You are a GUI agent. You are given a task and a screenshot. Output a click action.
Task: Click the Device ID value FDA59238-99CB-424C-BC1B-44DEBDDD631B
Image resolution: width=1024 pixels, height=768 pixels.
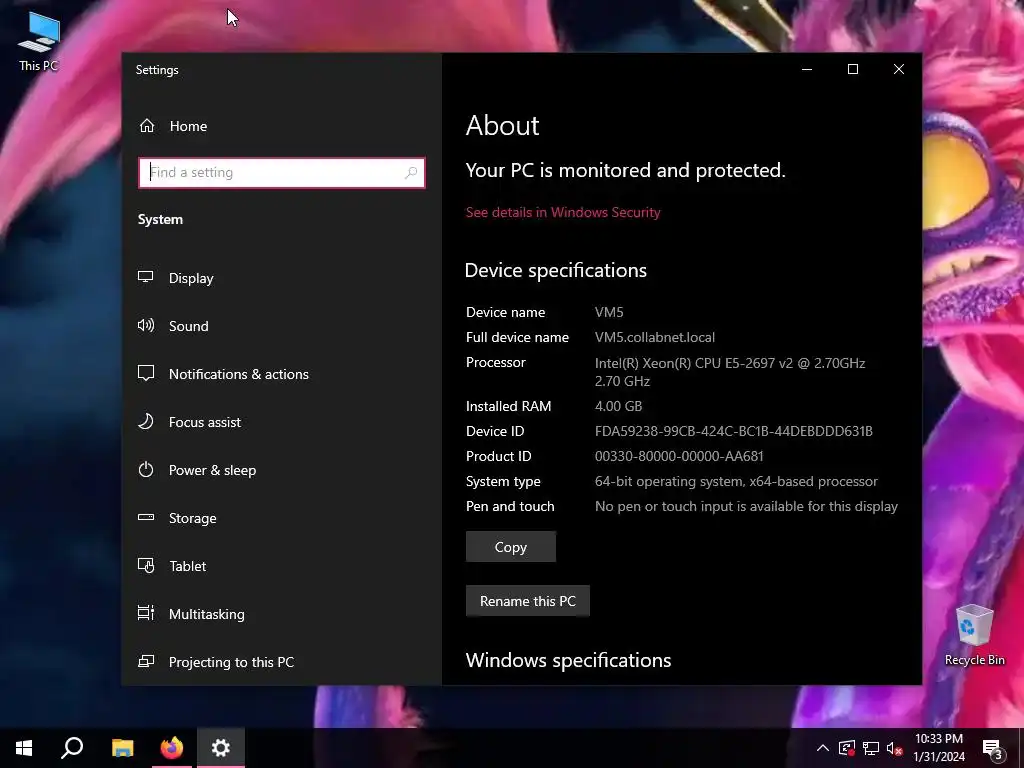pyautogui.click(x=733, y=431)
